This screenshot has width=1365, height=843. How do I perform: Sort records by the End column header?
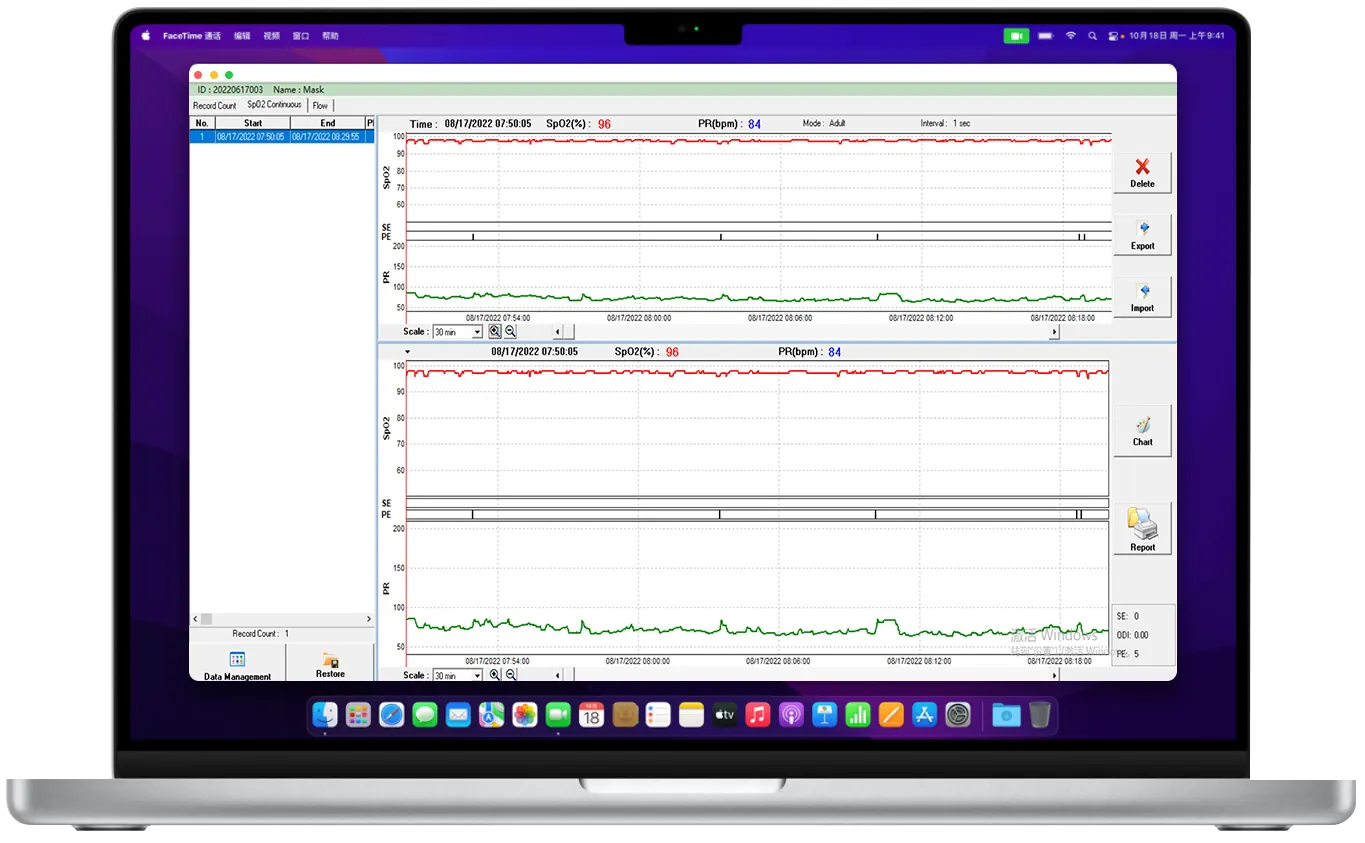(x=328, y=123)
